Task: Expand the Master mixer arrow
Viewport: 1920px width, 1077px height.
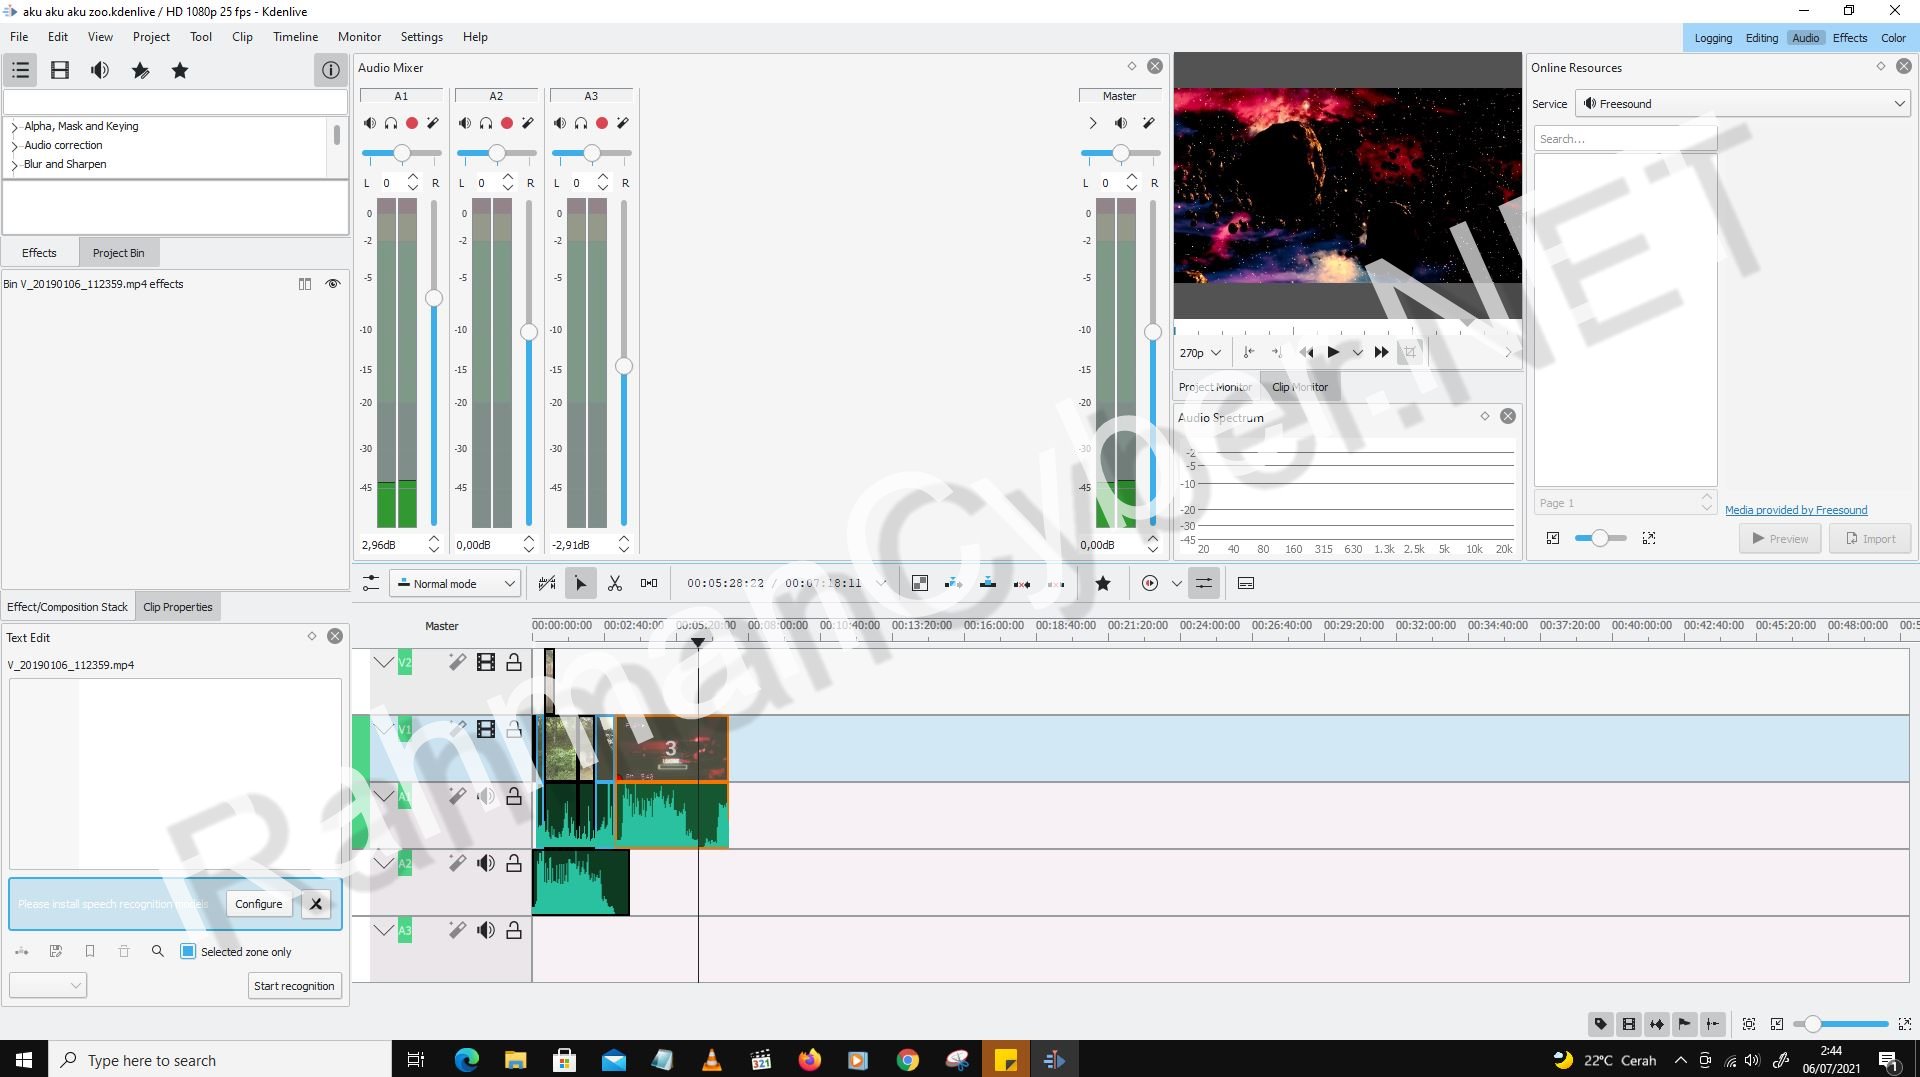Action: (1092, 123)
